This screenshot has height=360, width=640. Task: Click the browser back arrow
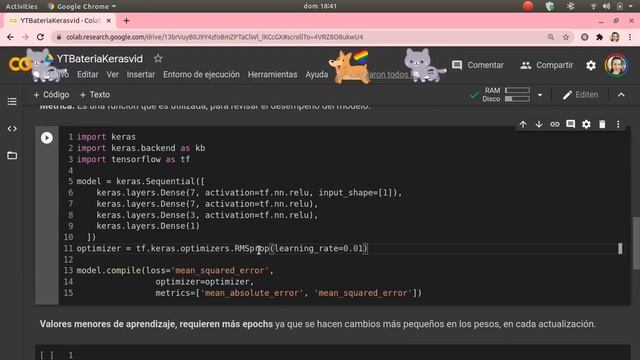11,37
